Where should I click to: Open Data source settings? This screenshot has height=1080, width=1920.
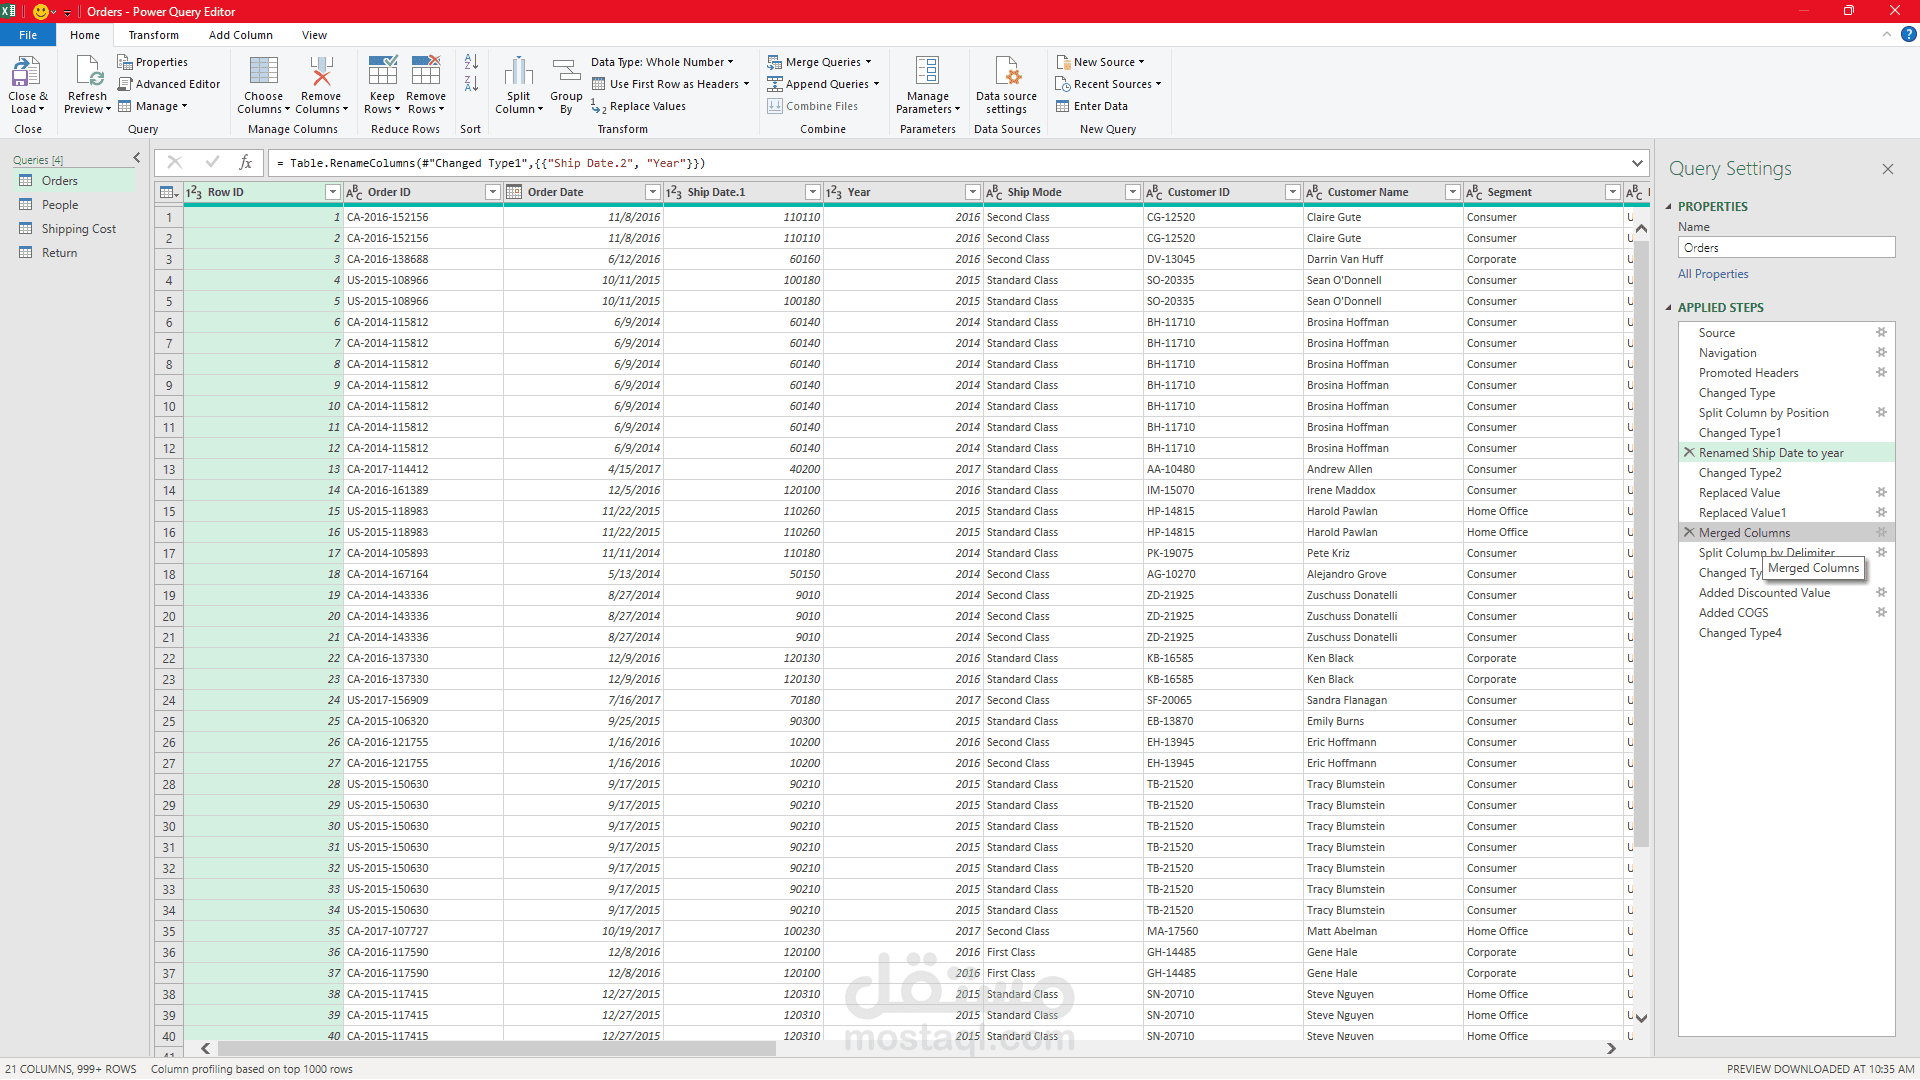[x=1006, y=74]
